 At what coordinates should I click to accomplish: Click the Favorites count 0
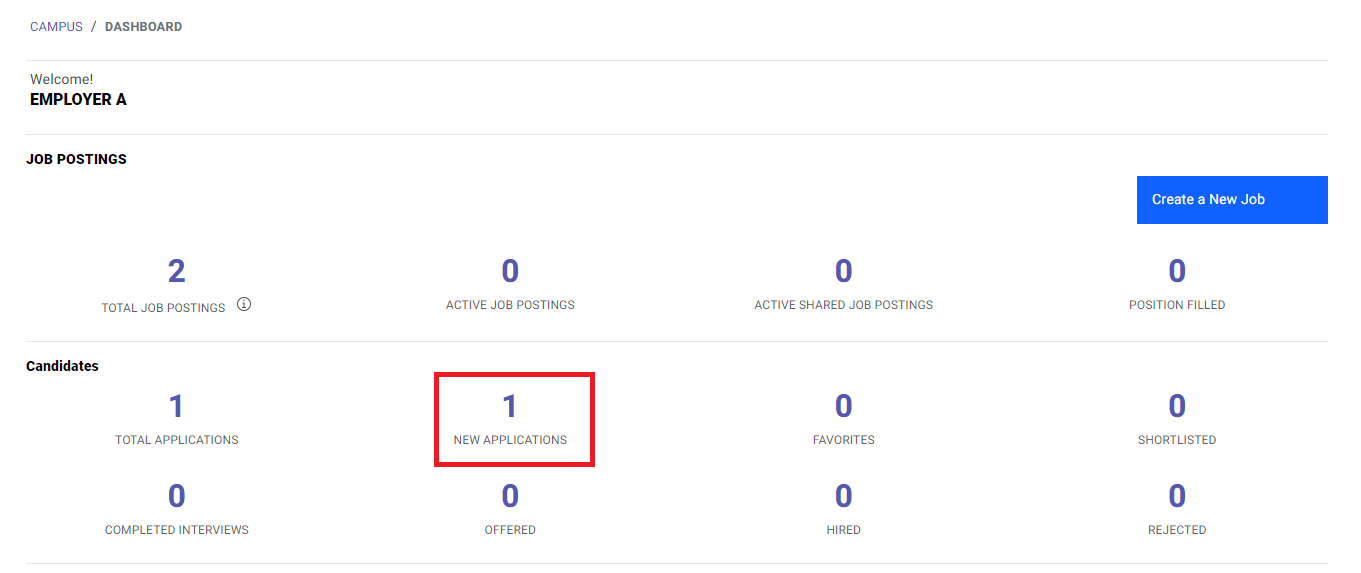tap(844, 406)
